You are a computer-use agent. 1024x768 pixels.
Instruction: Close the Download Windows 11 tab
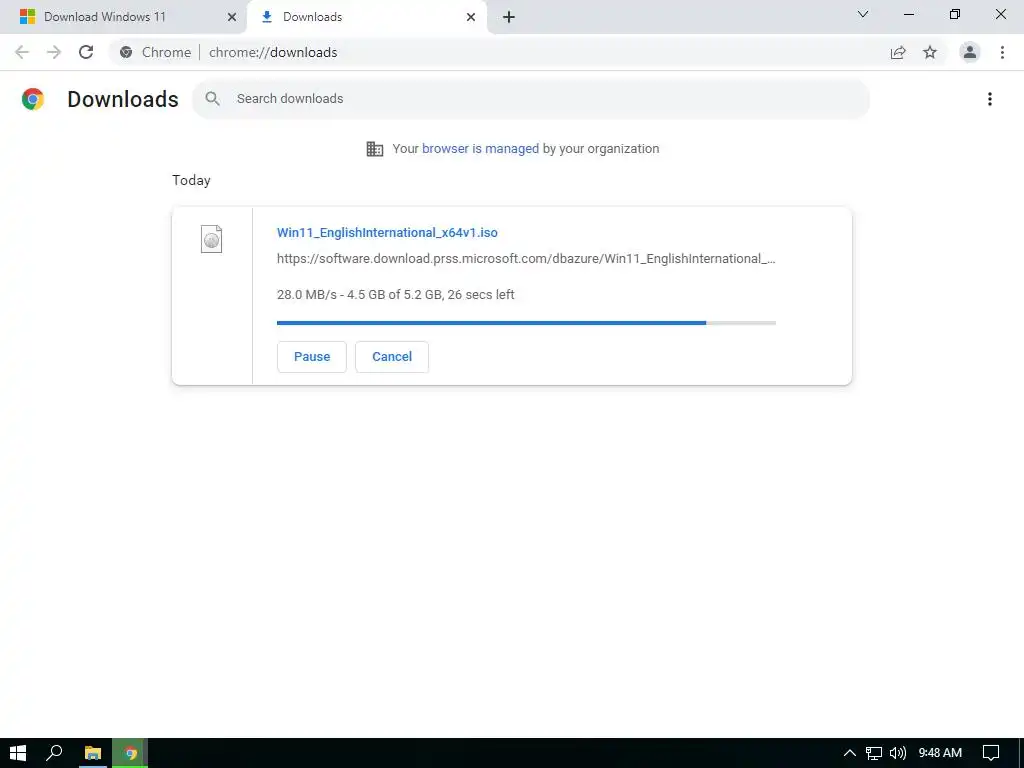coord(232,17)
